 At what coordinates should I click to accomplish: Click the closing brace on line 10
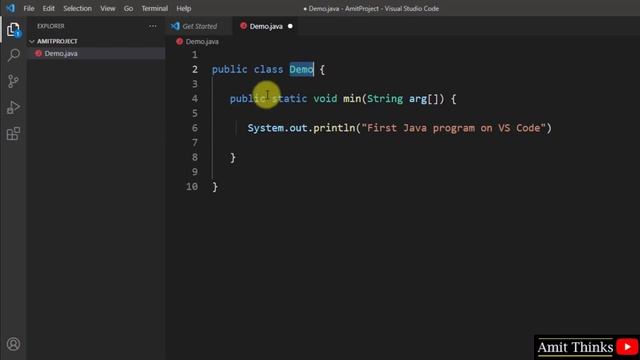click(x=215, y=187)
